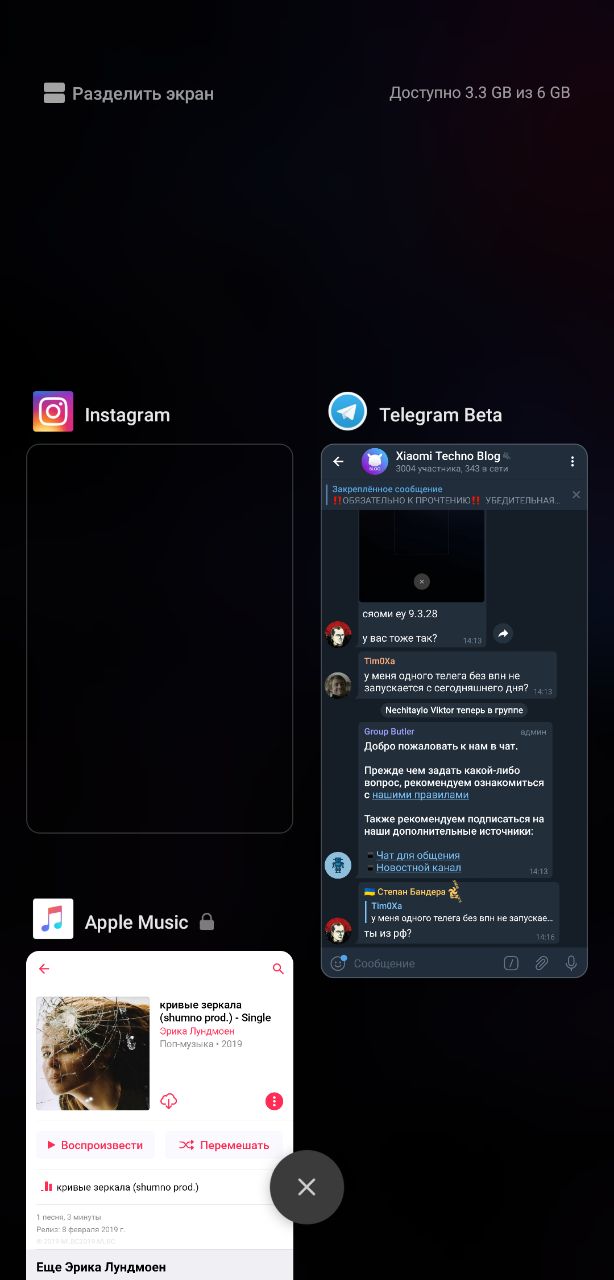
Task: Tap the Telegram Beta title label
Action: point(440,415)
